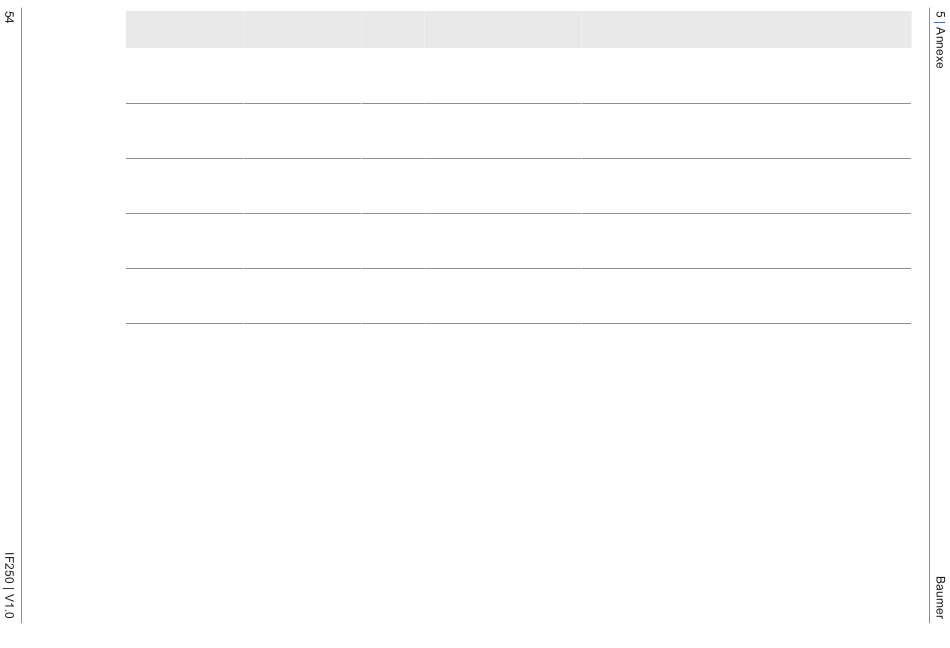This screenshot has height=648, width=950.
Task: Click fifth body row cell in narrowest column
Action: 393,296
